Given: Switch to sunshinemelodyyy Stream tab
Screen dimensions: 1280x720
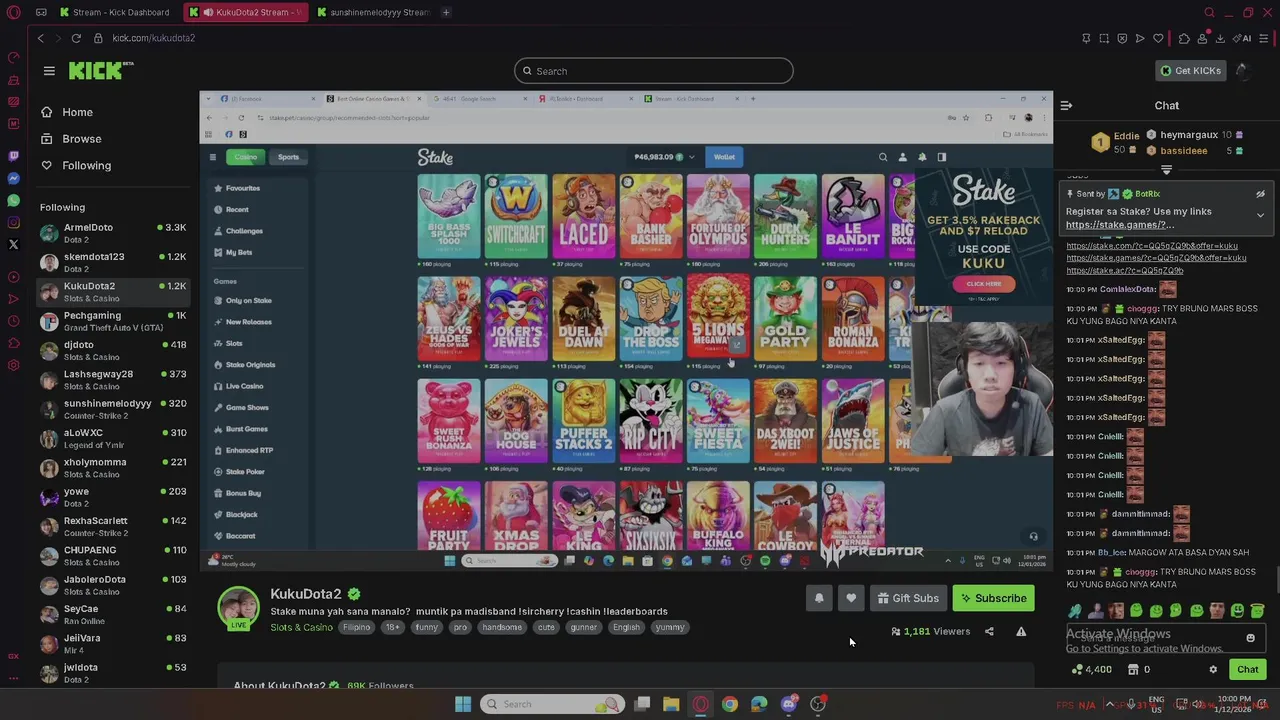Looking at the screenshot, I should [372, 12].
